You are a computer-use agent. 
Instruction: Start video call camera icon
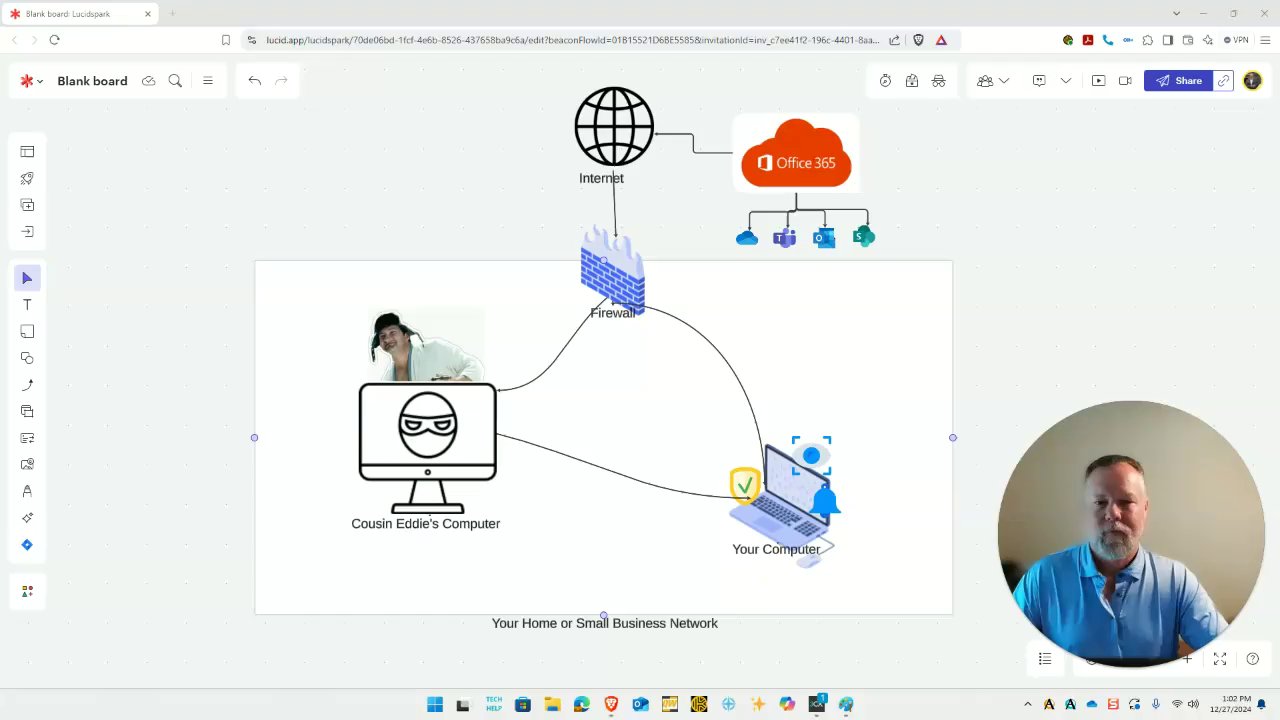(1125, 81)
